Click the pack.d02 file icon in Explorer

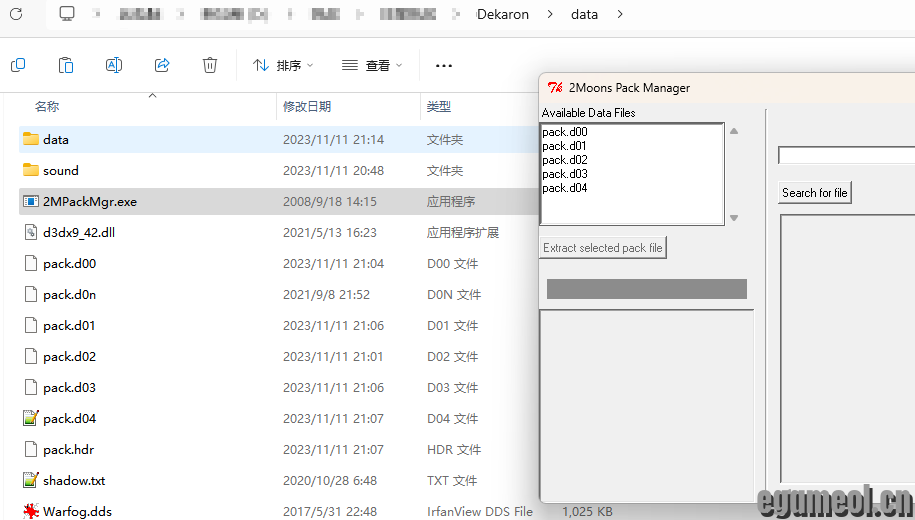(30, 356)
